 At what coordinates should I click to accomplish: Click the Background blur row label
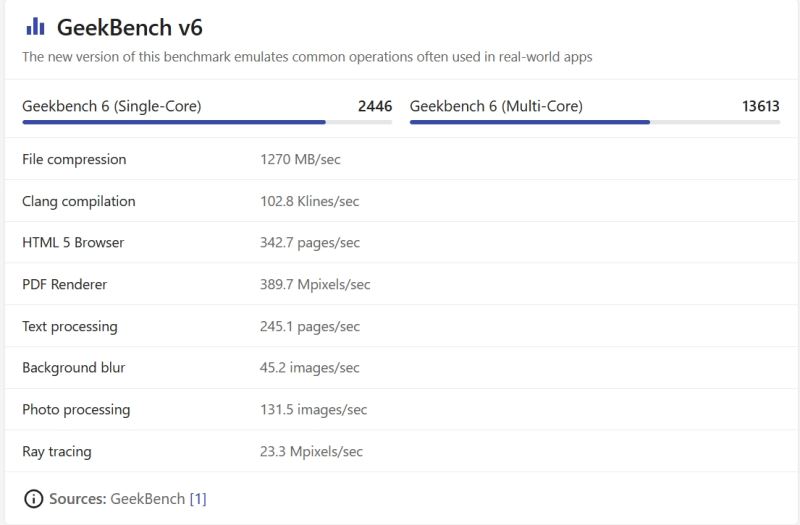pyautogui.click(x=73, y=368)
